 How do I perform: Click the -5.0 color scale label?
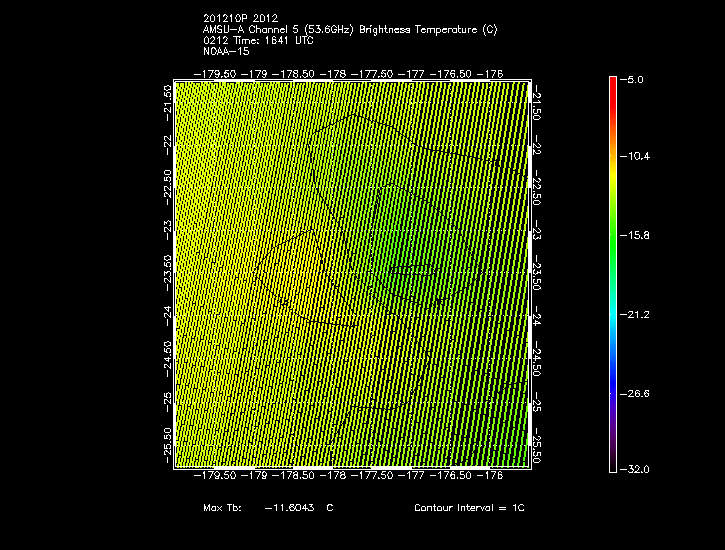635,78
